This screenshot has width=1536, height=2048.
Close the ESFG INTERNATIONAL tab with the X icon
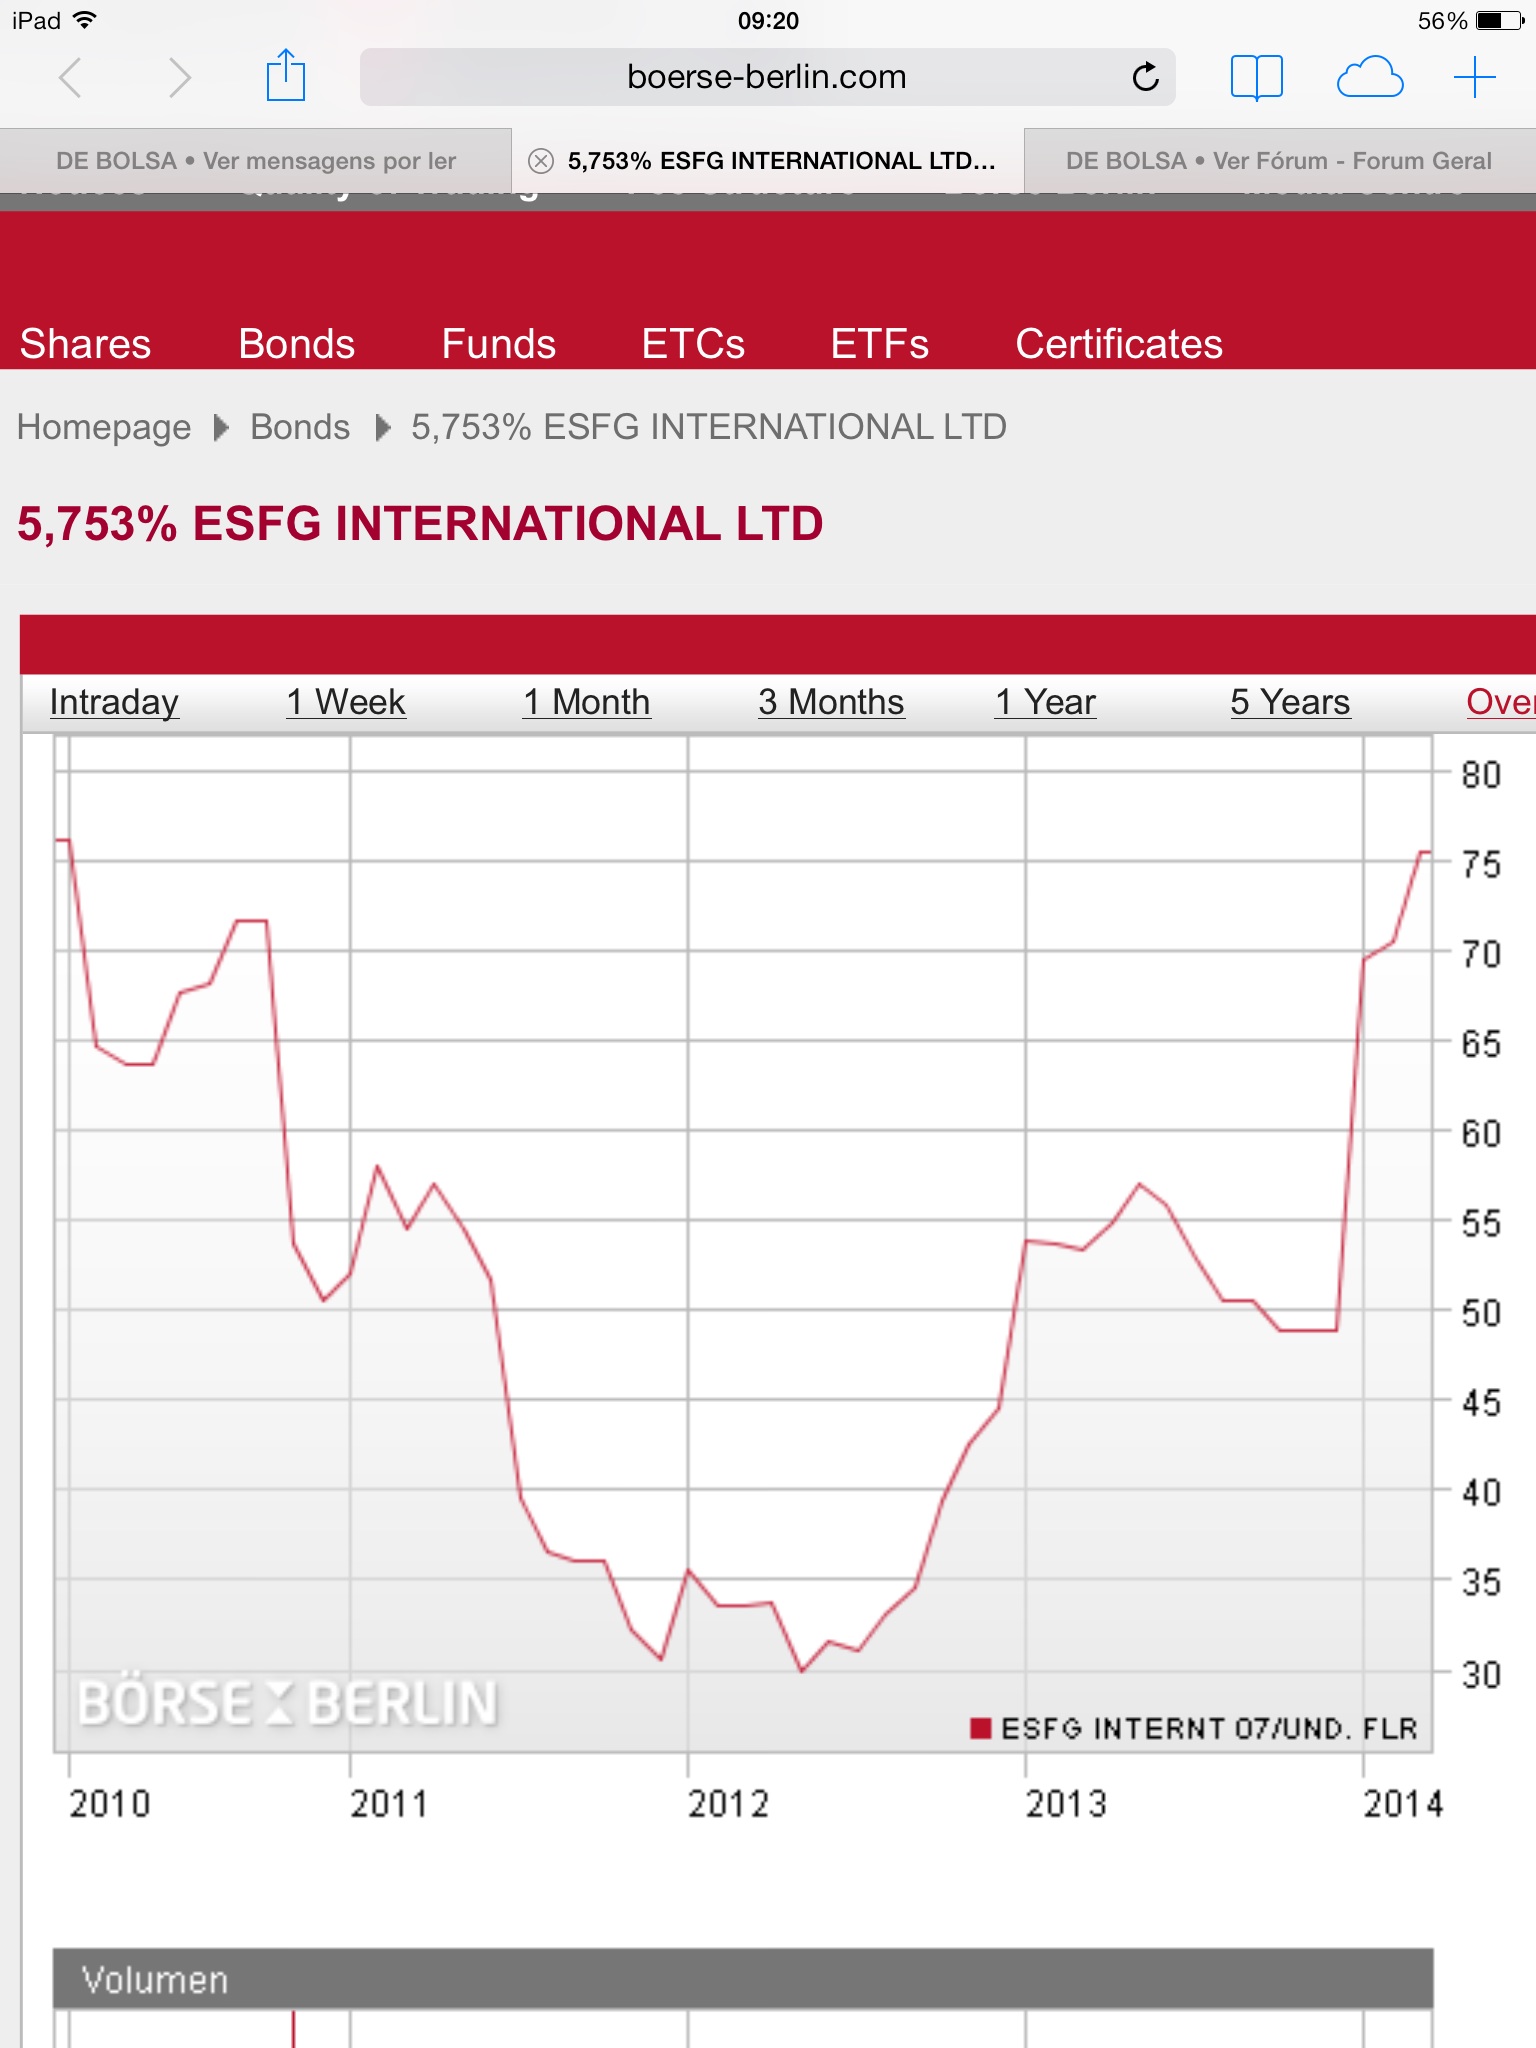[541, 161]
